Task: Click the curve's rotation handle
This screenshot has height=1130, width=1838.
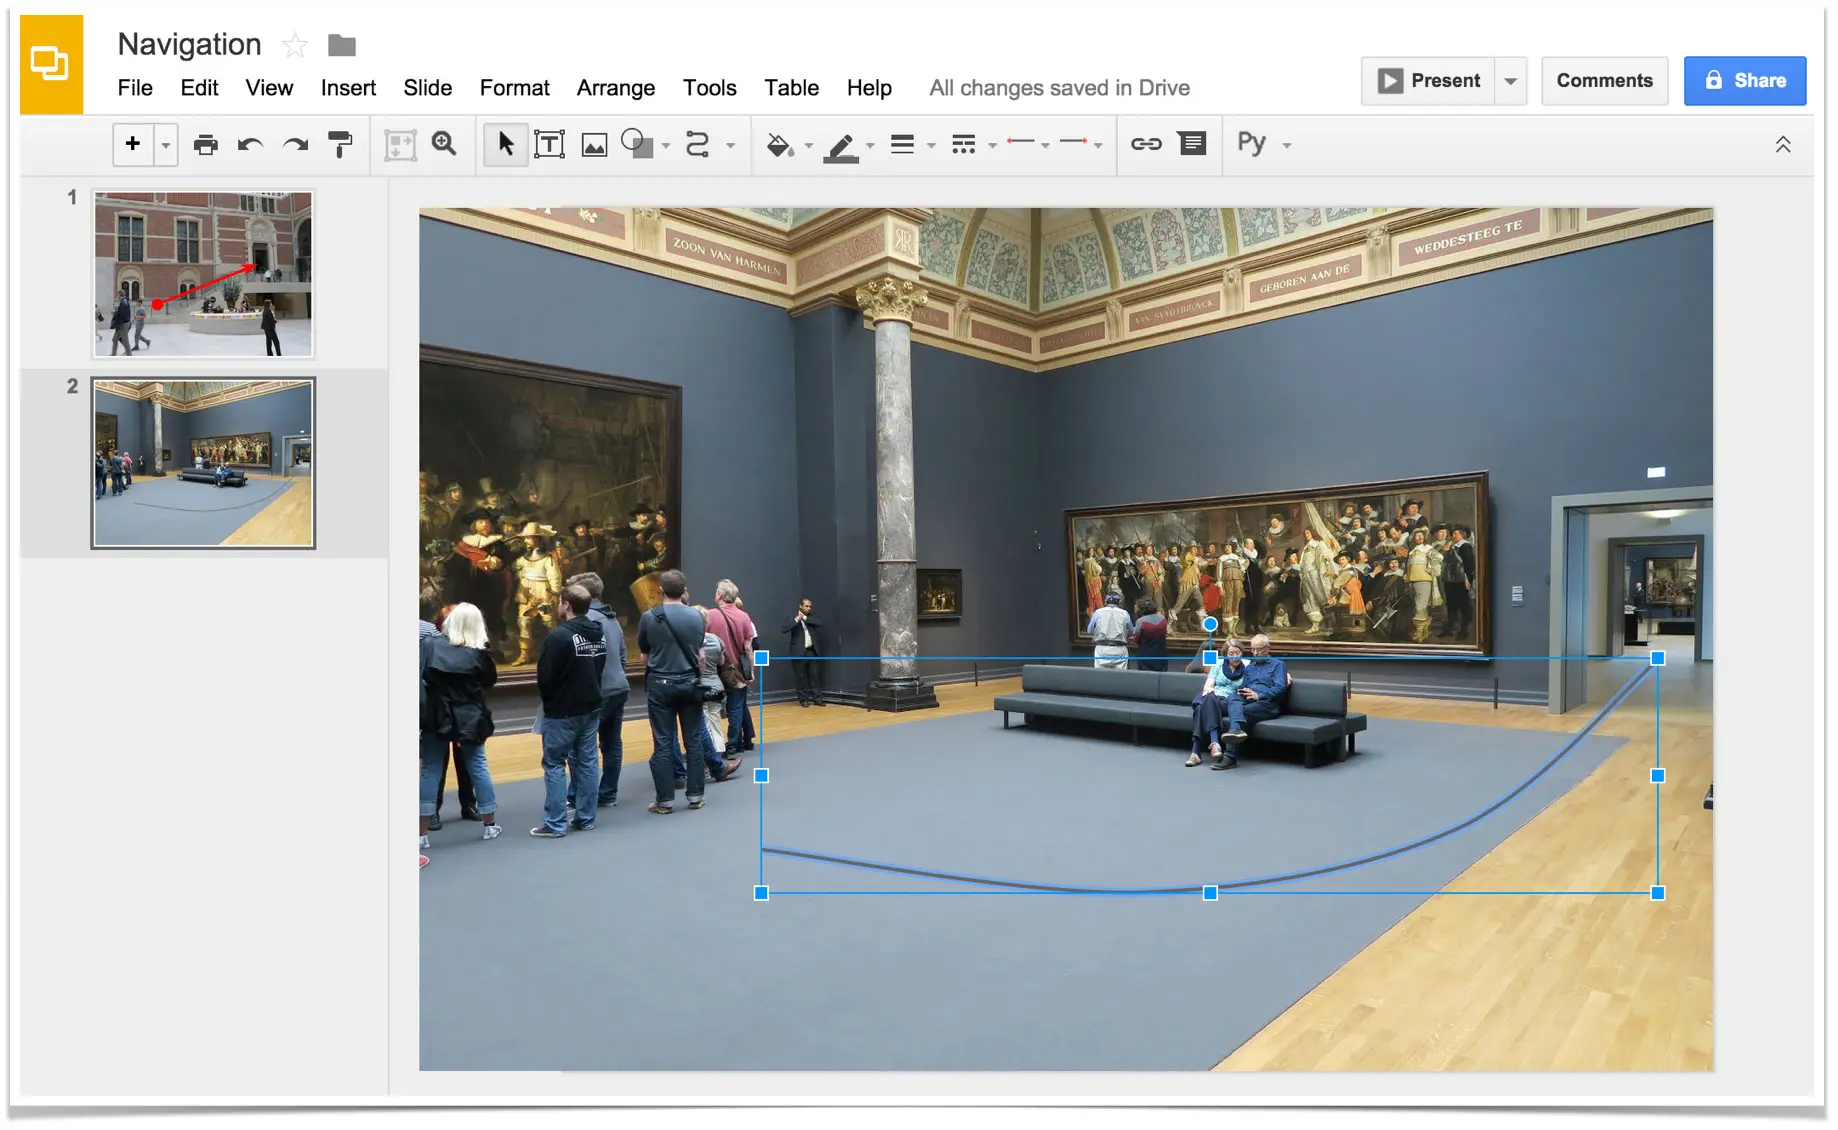Action: point(1210,624)
